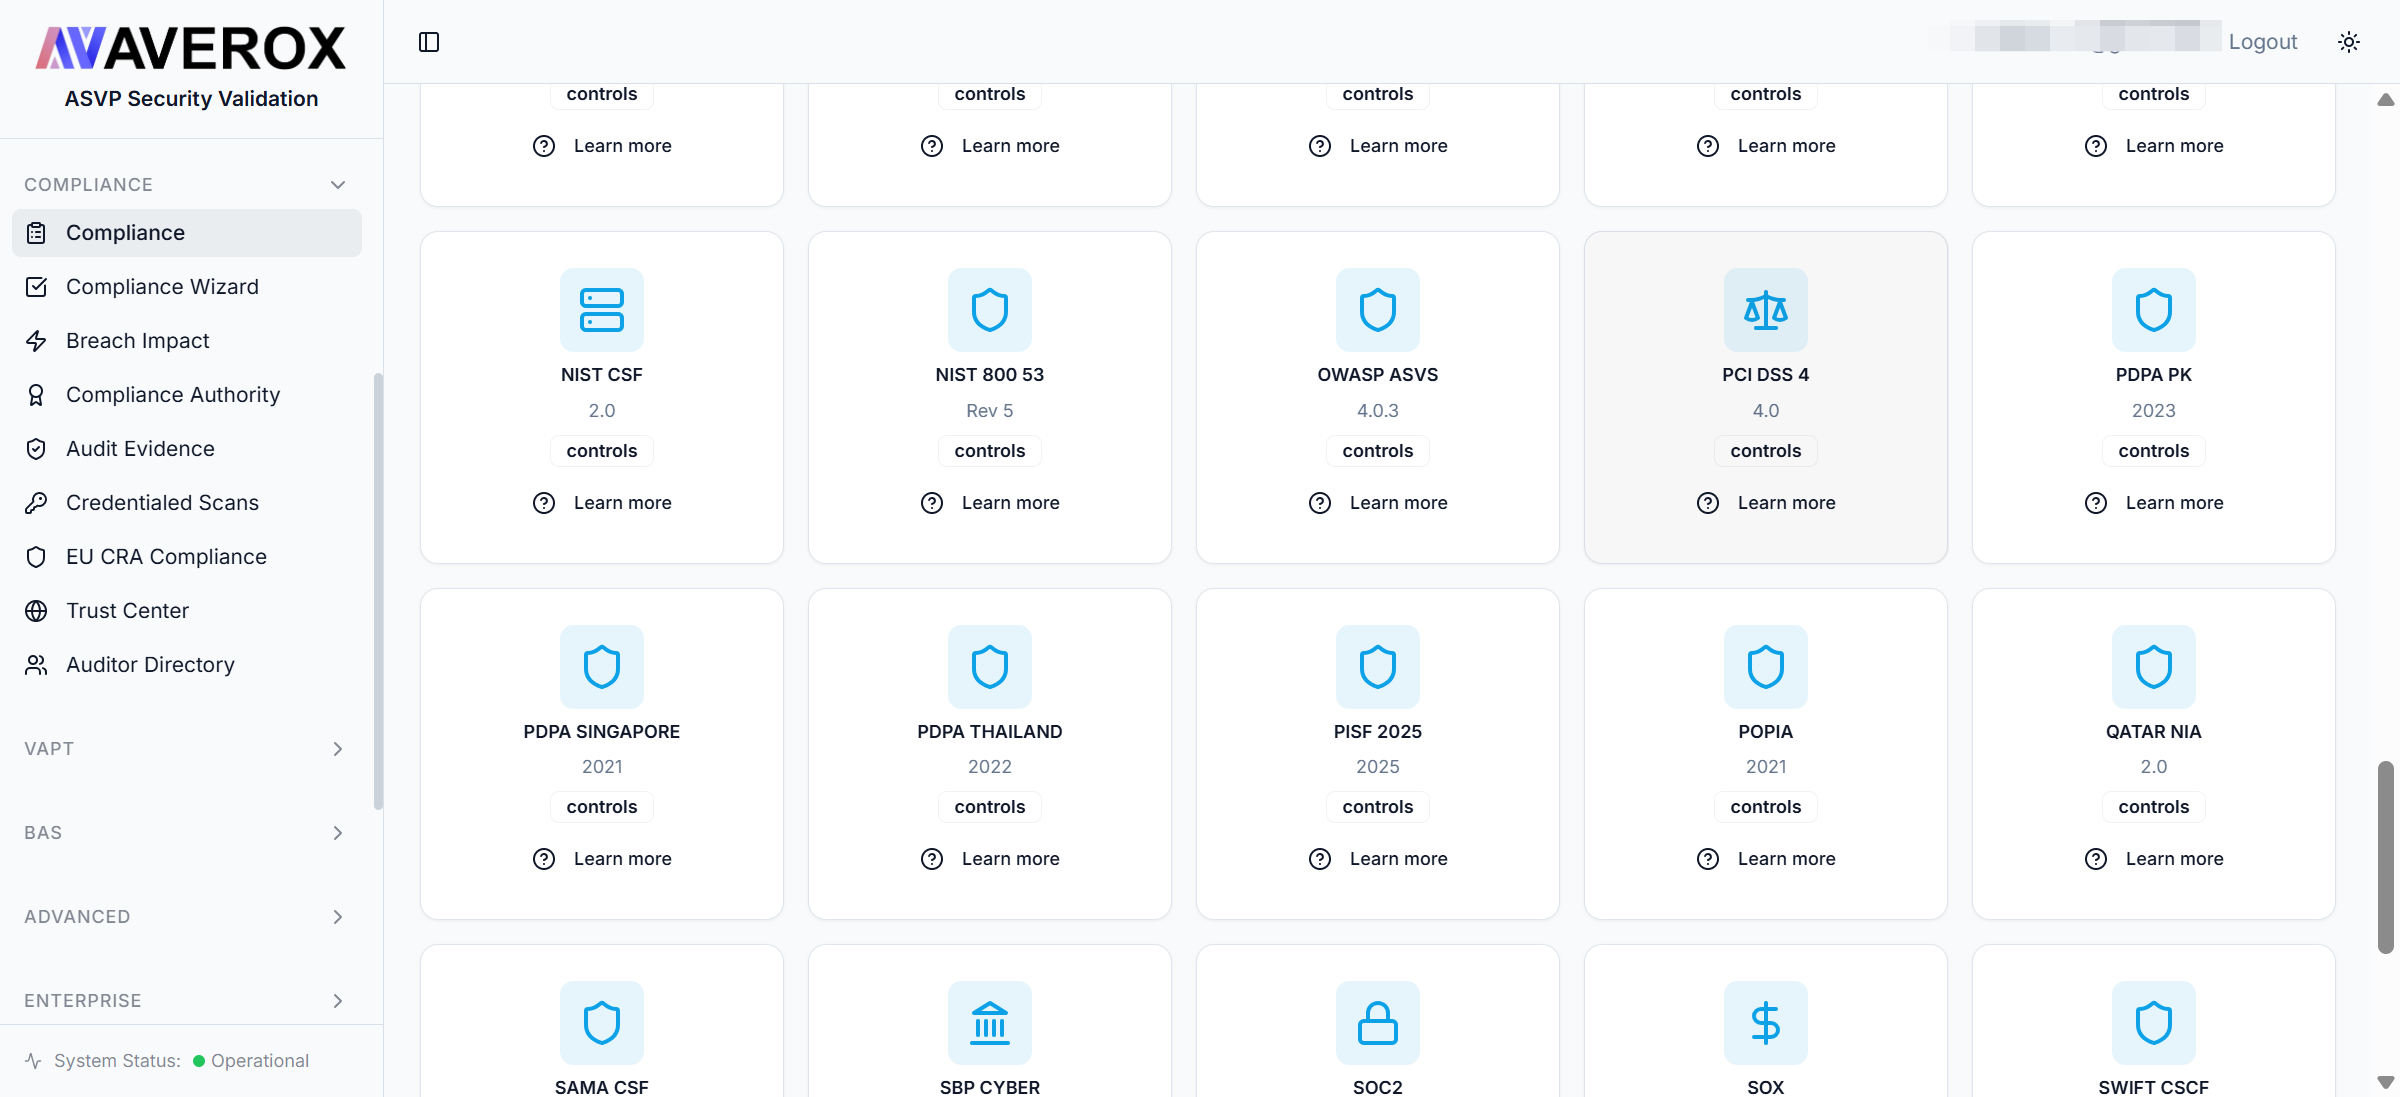Viewport: 2400px width, 1097px height.
Task: Click controls badge on QATAR NIA card
Action: [2154, 807]
